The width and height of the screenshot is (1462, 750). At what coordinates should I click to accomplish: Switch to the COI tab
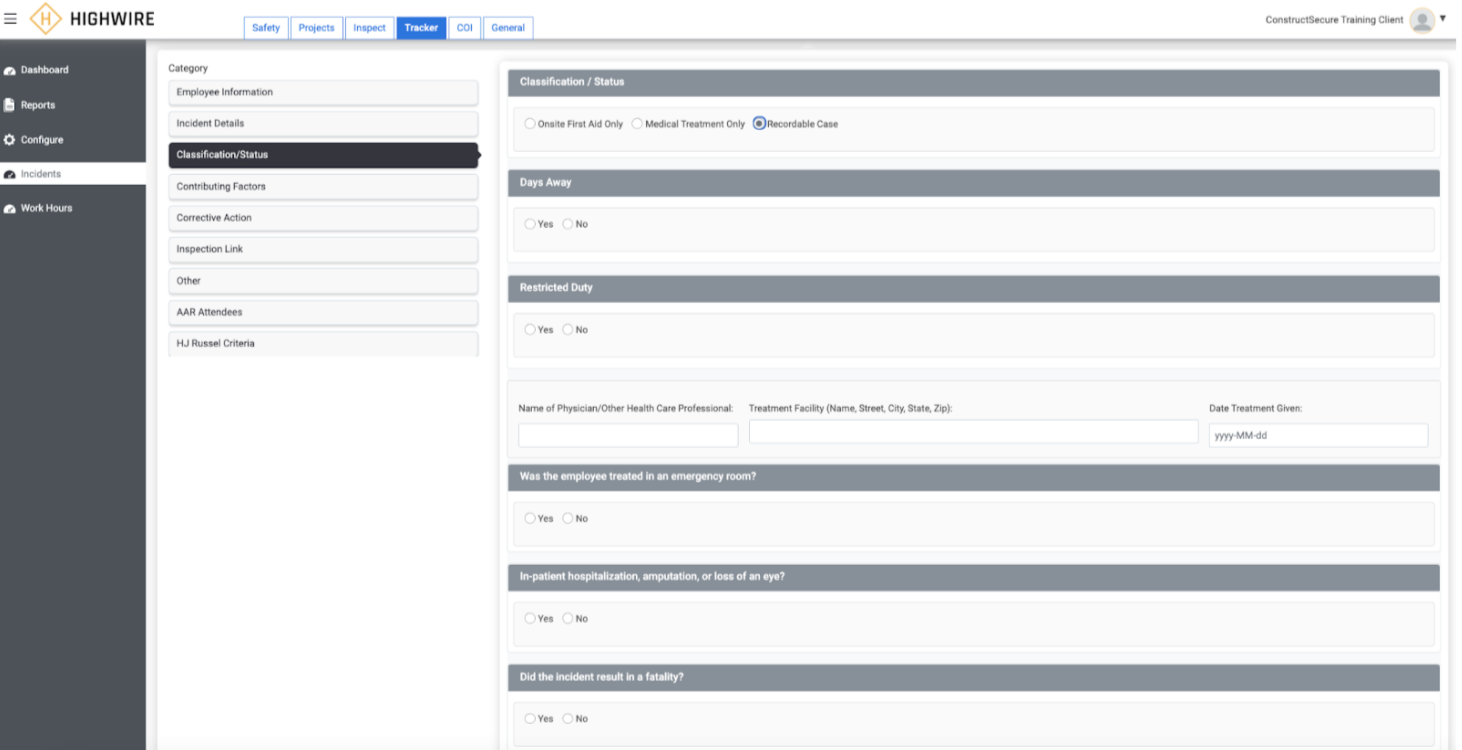(x=464, y=28)
